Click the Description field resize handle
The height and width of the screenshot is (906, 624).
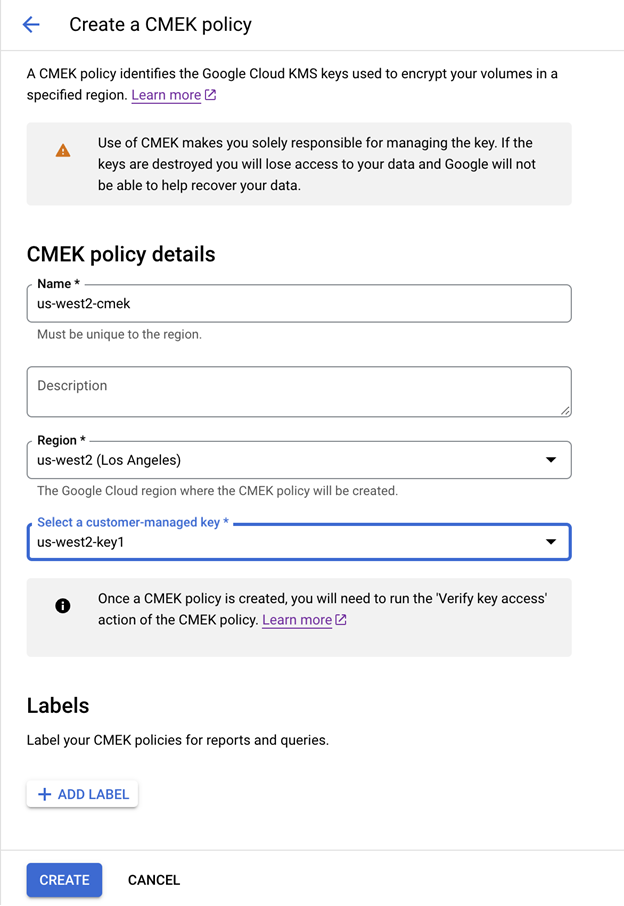(565, 409)
